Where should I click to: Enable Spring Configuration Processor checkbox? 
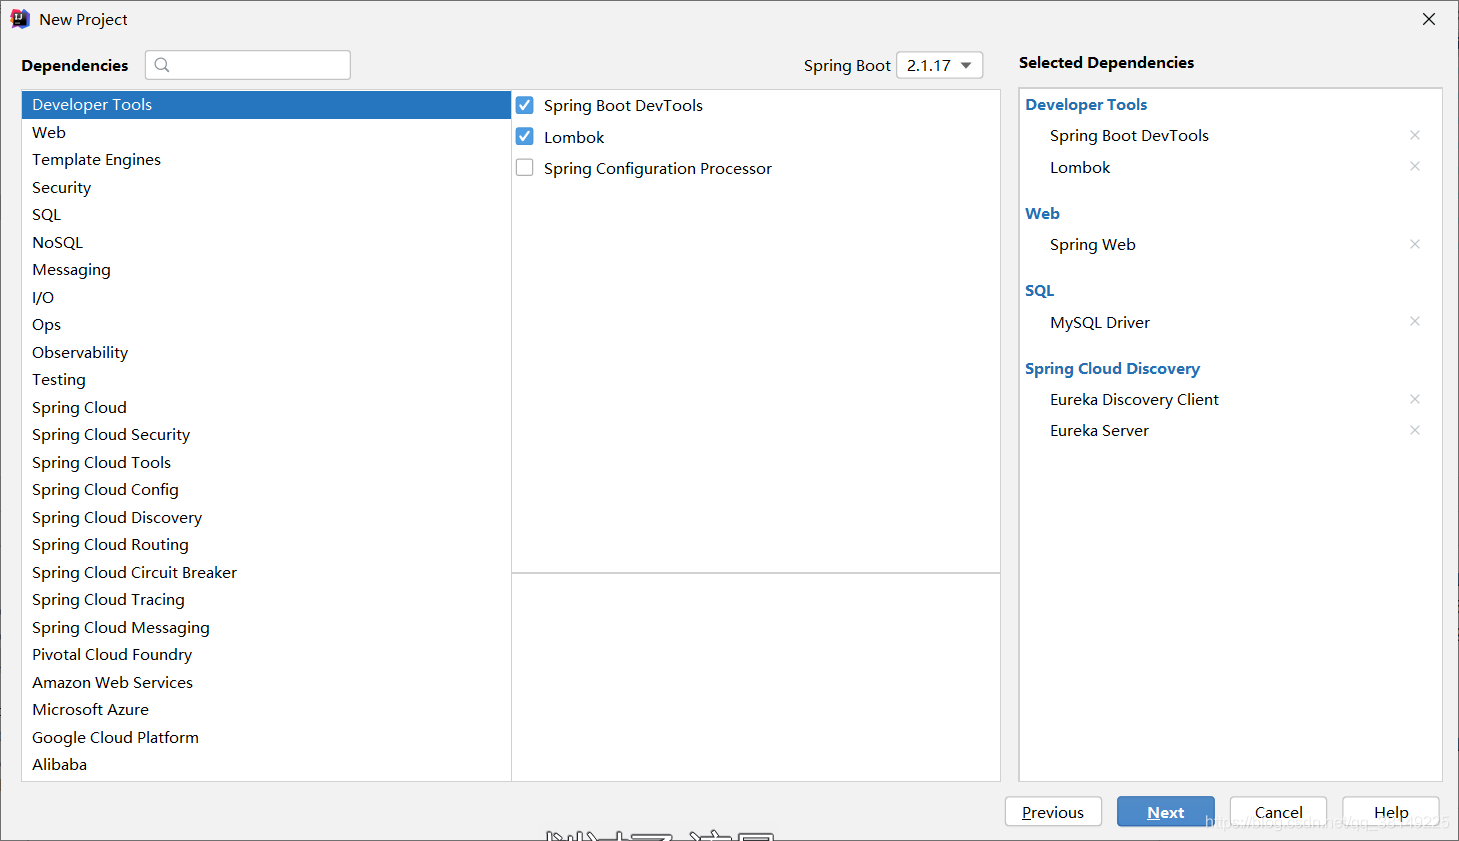click(x=525, y=167)
